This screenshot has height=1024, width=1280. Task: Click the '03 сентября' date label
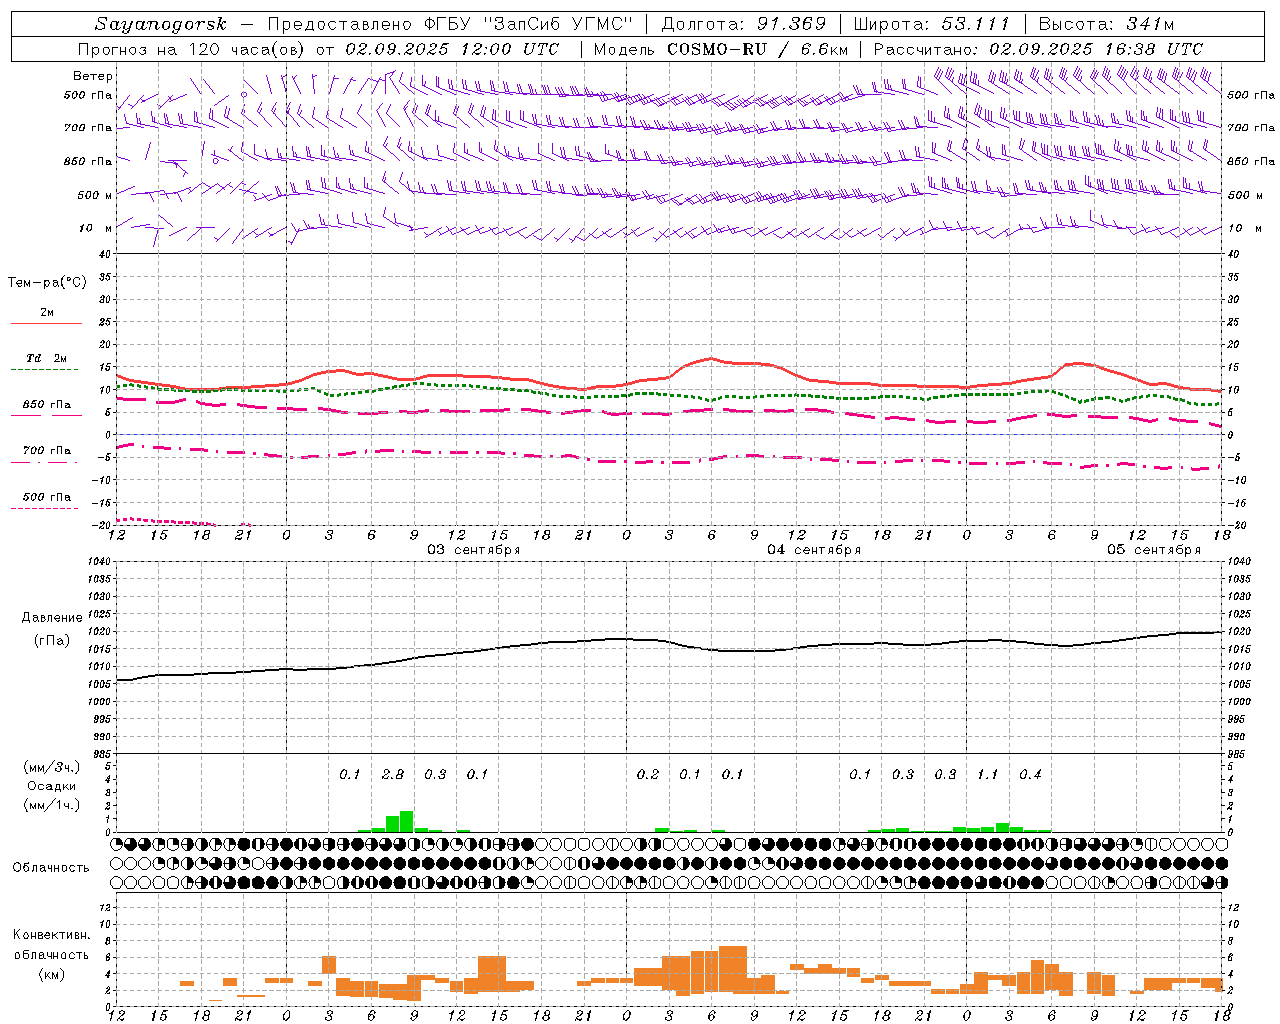[474, 550]
